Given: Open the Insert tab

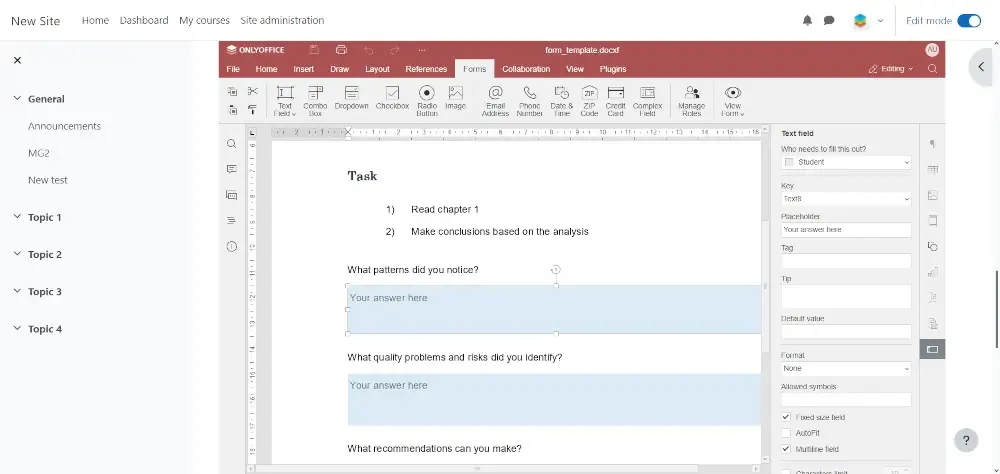Looking at the screenshot, I should (303, 69).
